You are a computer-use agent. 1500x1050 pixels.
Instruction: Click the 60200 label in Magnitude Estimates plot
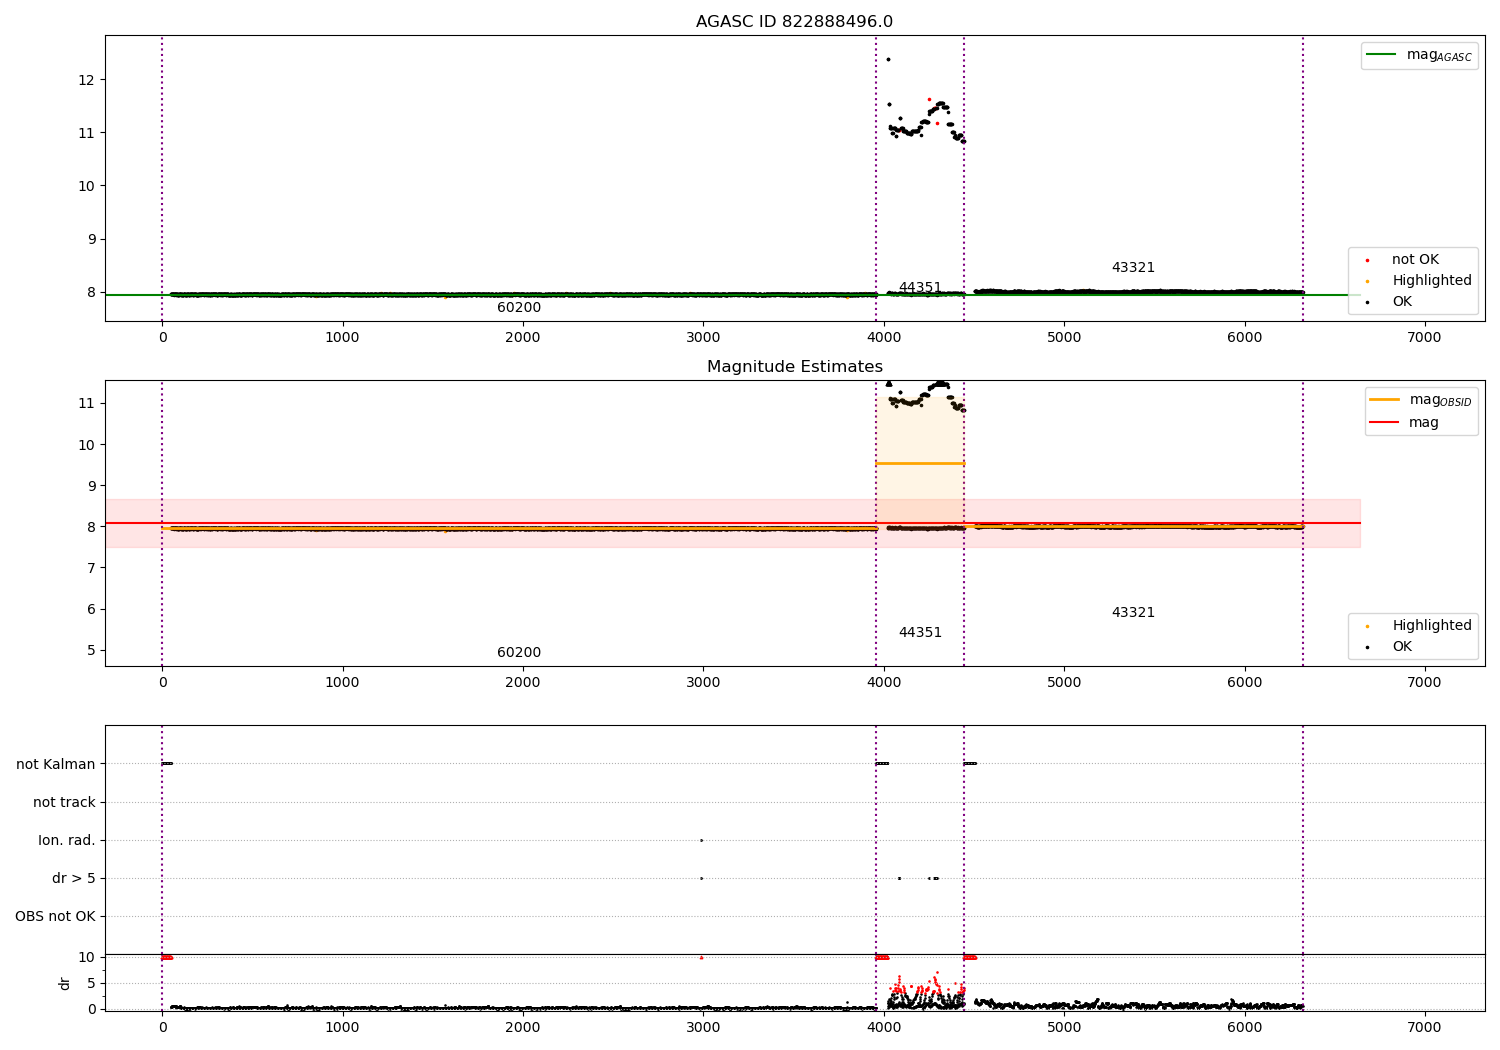pyautogui.click(x=519, y=653)
